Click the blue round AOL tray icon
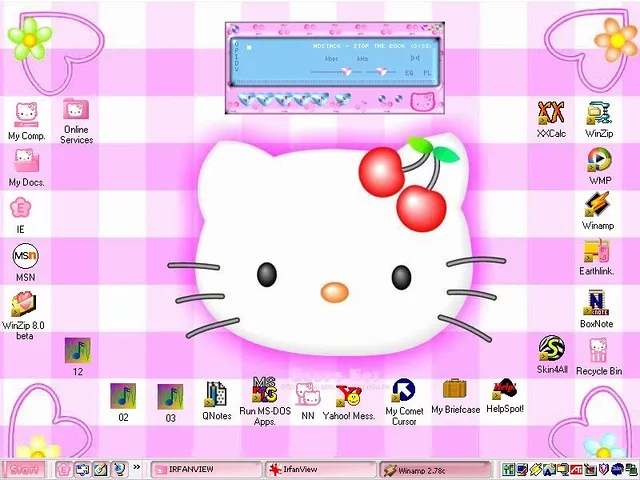640x480 pixels. point(617,469)
